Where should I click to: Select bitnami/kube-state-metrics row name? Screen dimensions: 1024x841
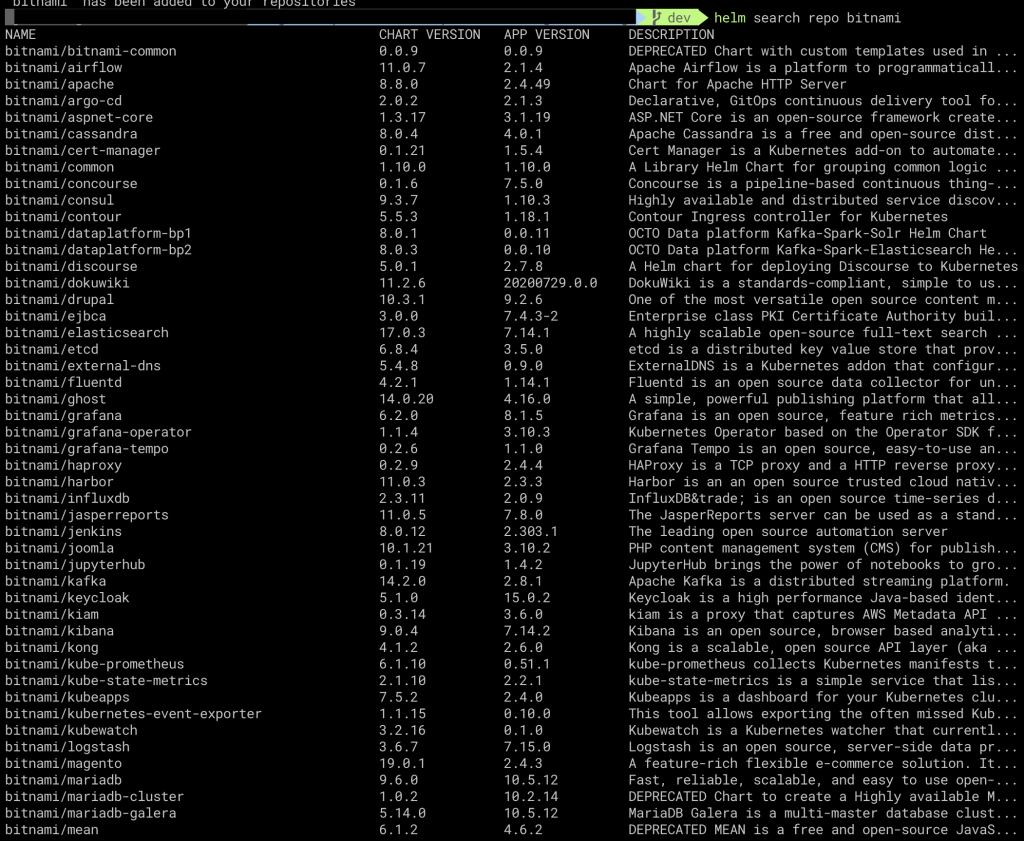[x=106, y=681]
